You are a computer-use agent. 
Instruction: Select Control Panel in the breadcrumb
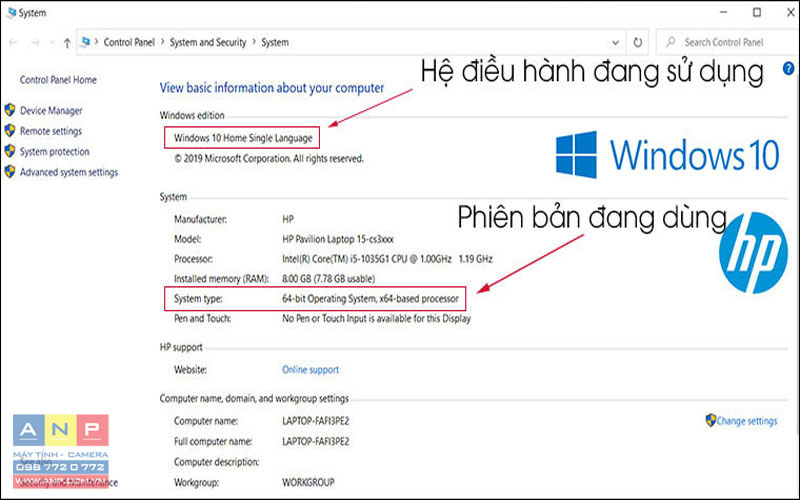[129, 42]
